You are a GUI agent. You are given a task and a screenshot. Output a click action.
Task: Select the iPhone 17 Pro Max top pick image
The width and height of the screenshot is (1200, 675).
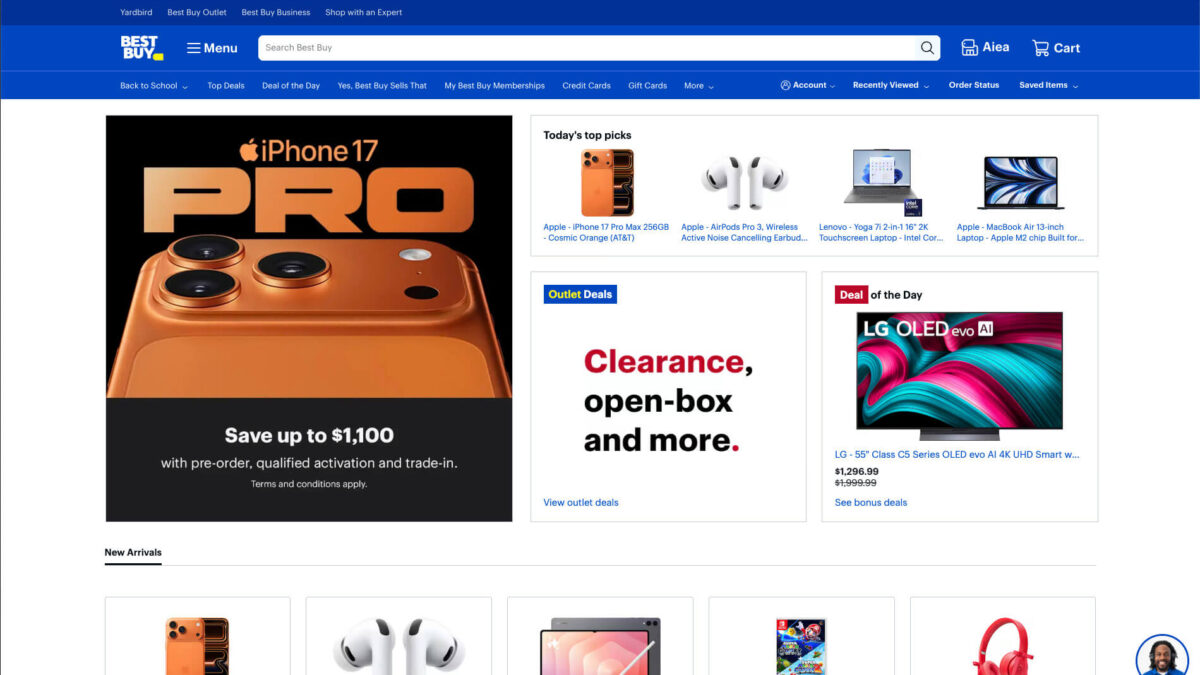click(607, 183)
